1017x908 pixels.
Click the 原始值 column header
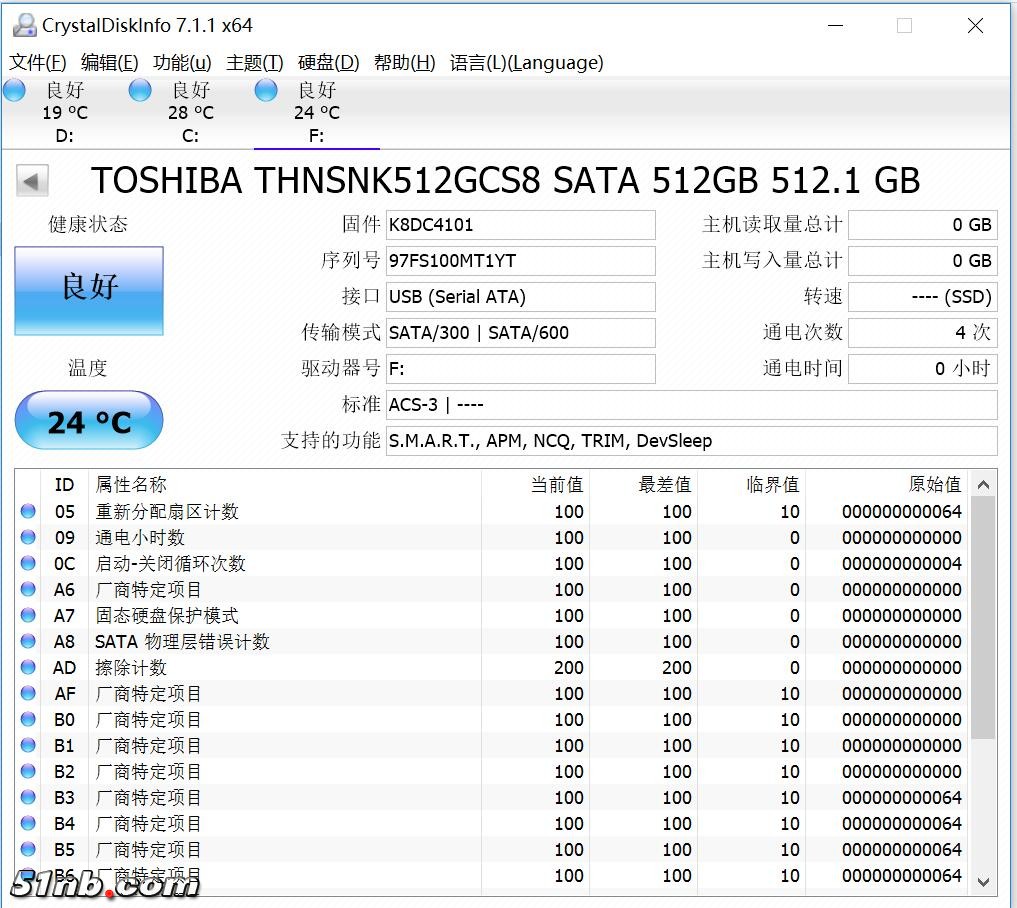934,484
